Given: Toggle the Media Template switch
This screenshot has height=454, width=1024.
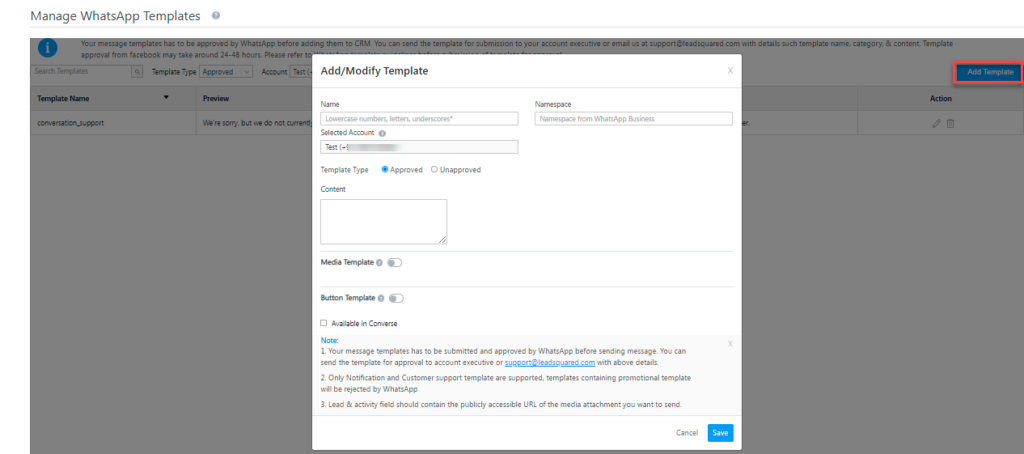Looking at the screenshot, I should (394, 263).
